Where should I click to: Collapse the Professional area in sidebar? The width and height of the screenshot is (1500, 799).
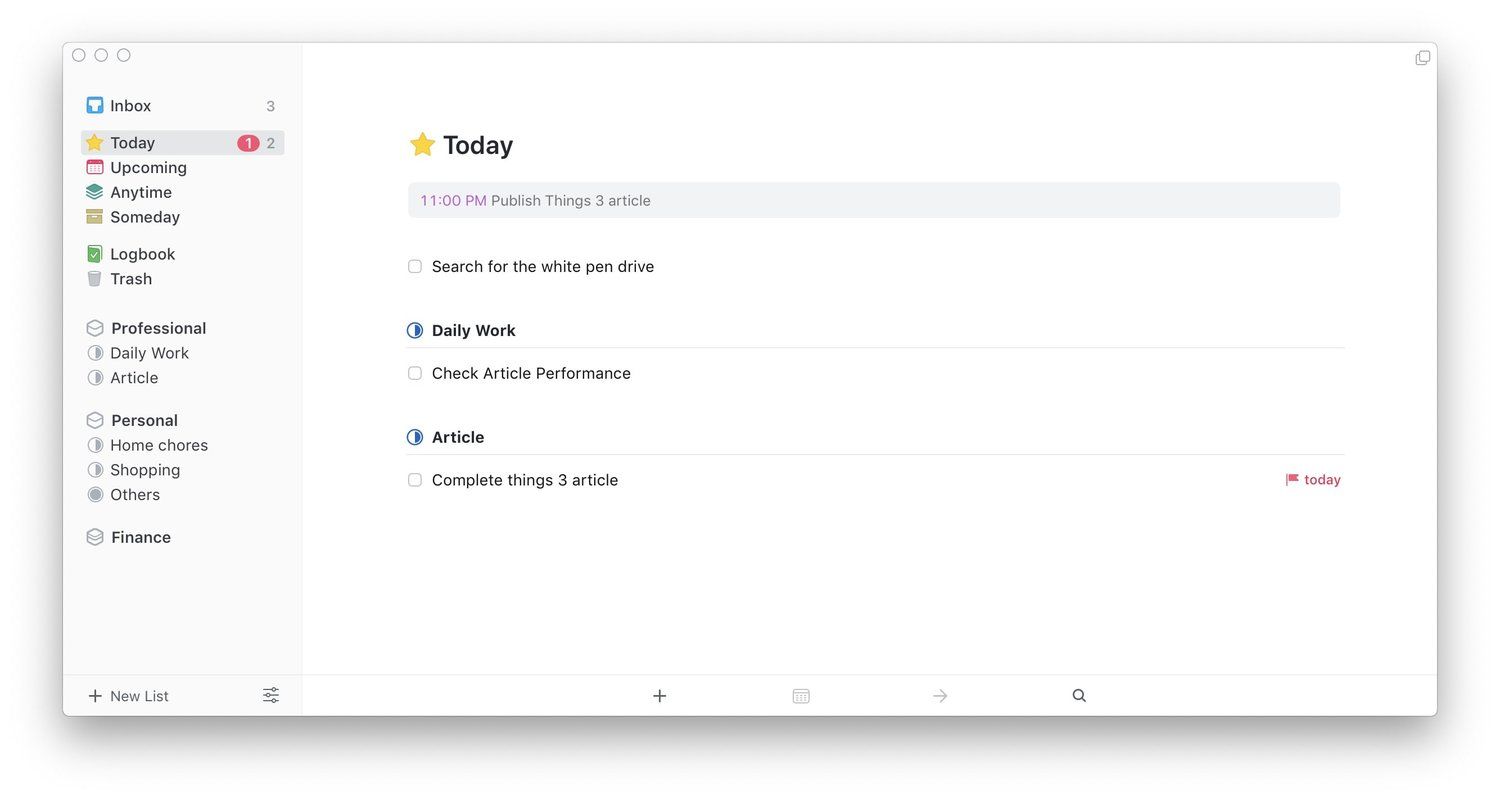[157, 328]
